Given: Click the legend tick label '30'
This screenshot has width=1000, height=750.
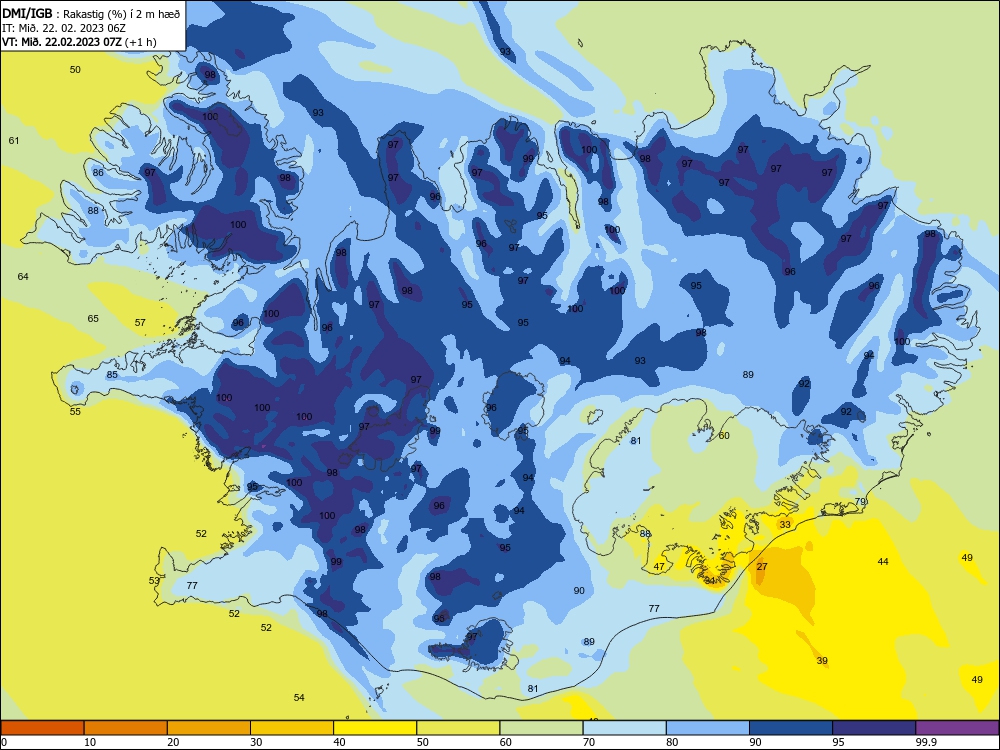Looking at the screenshot, I should click(x=256, y=742).
